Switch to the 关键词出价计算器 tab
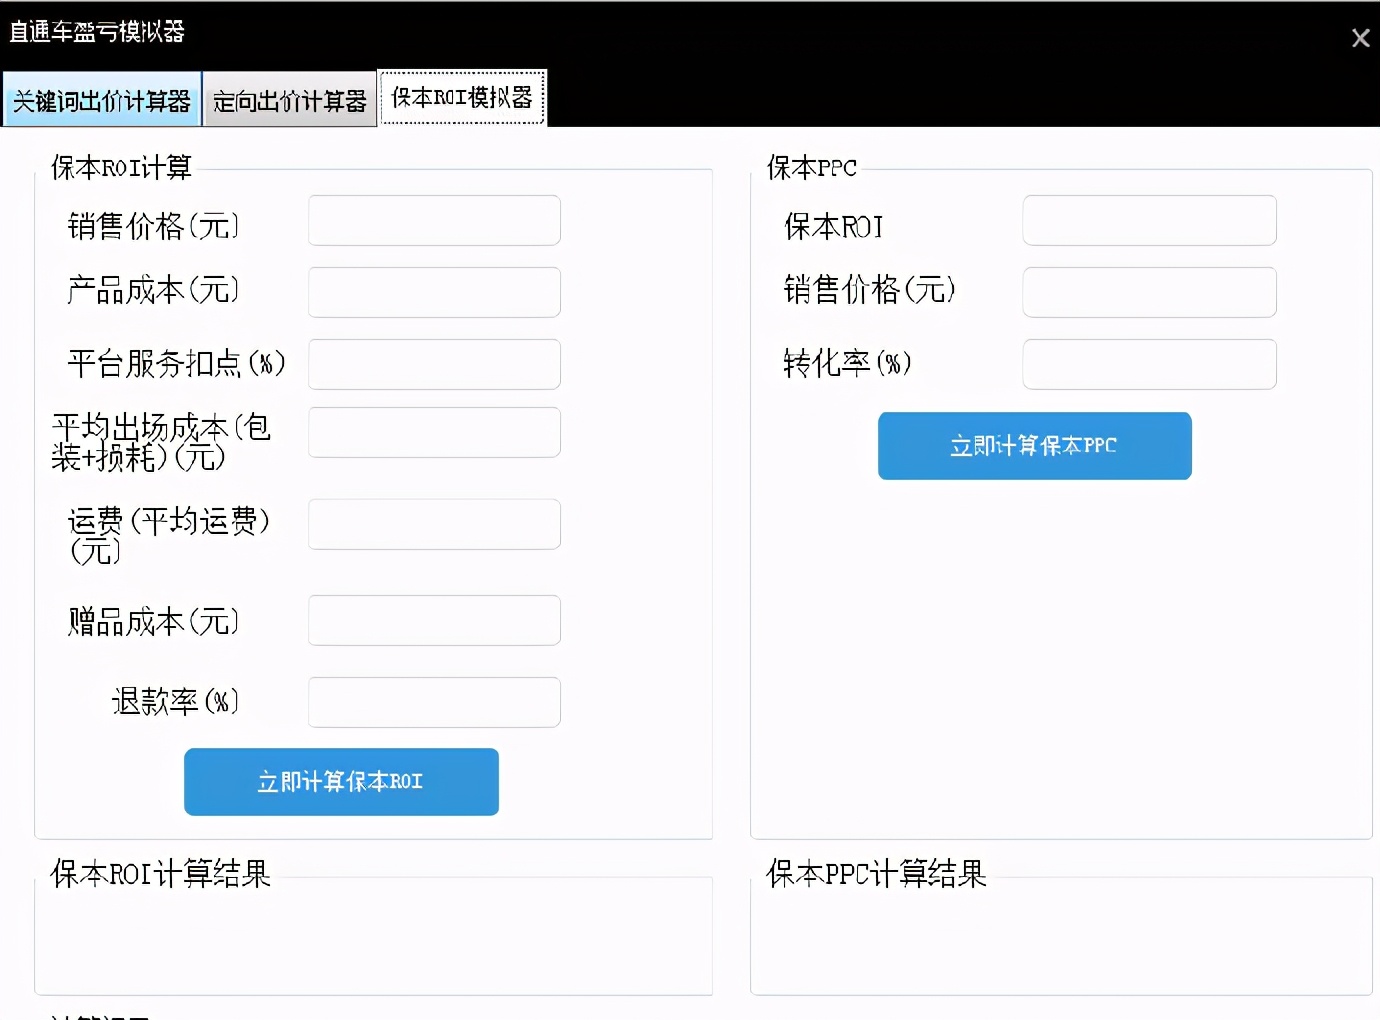This screenshot has width=1380, height=1020. (x=100, y=100)
